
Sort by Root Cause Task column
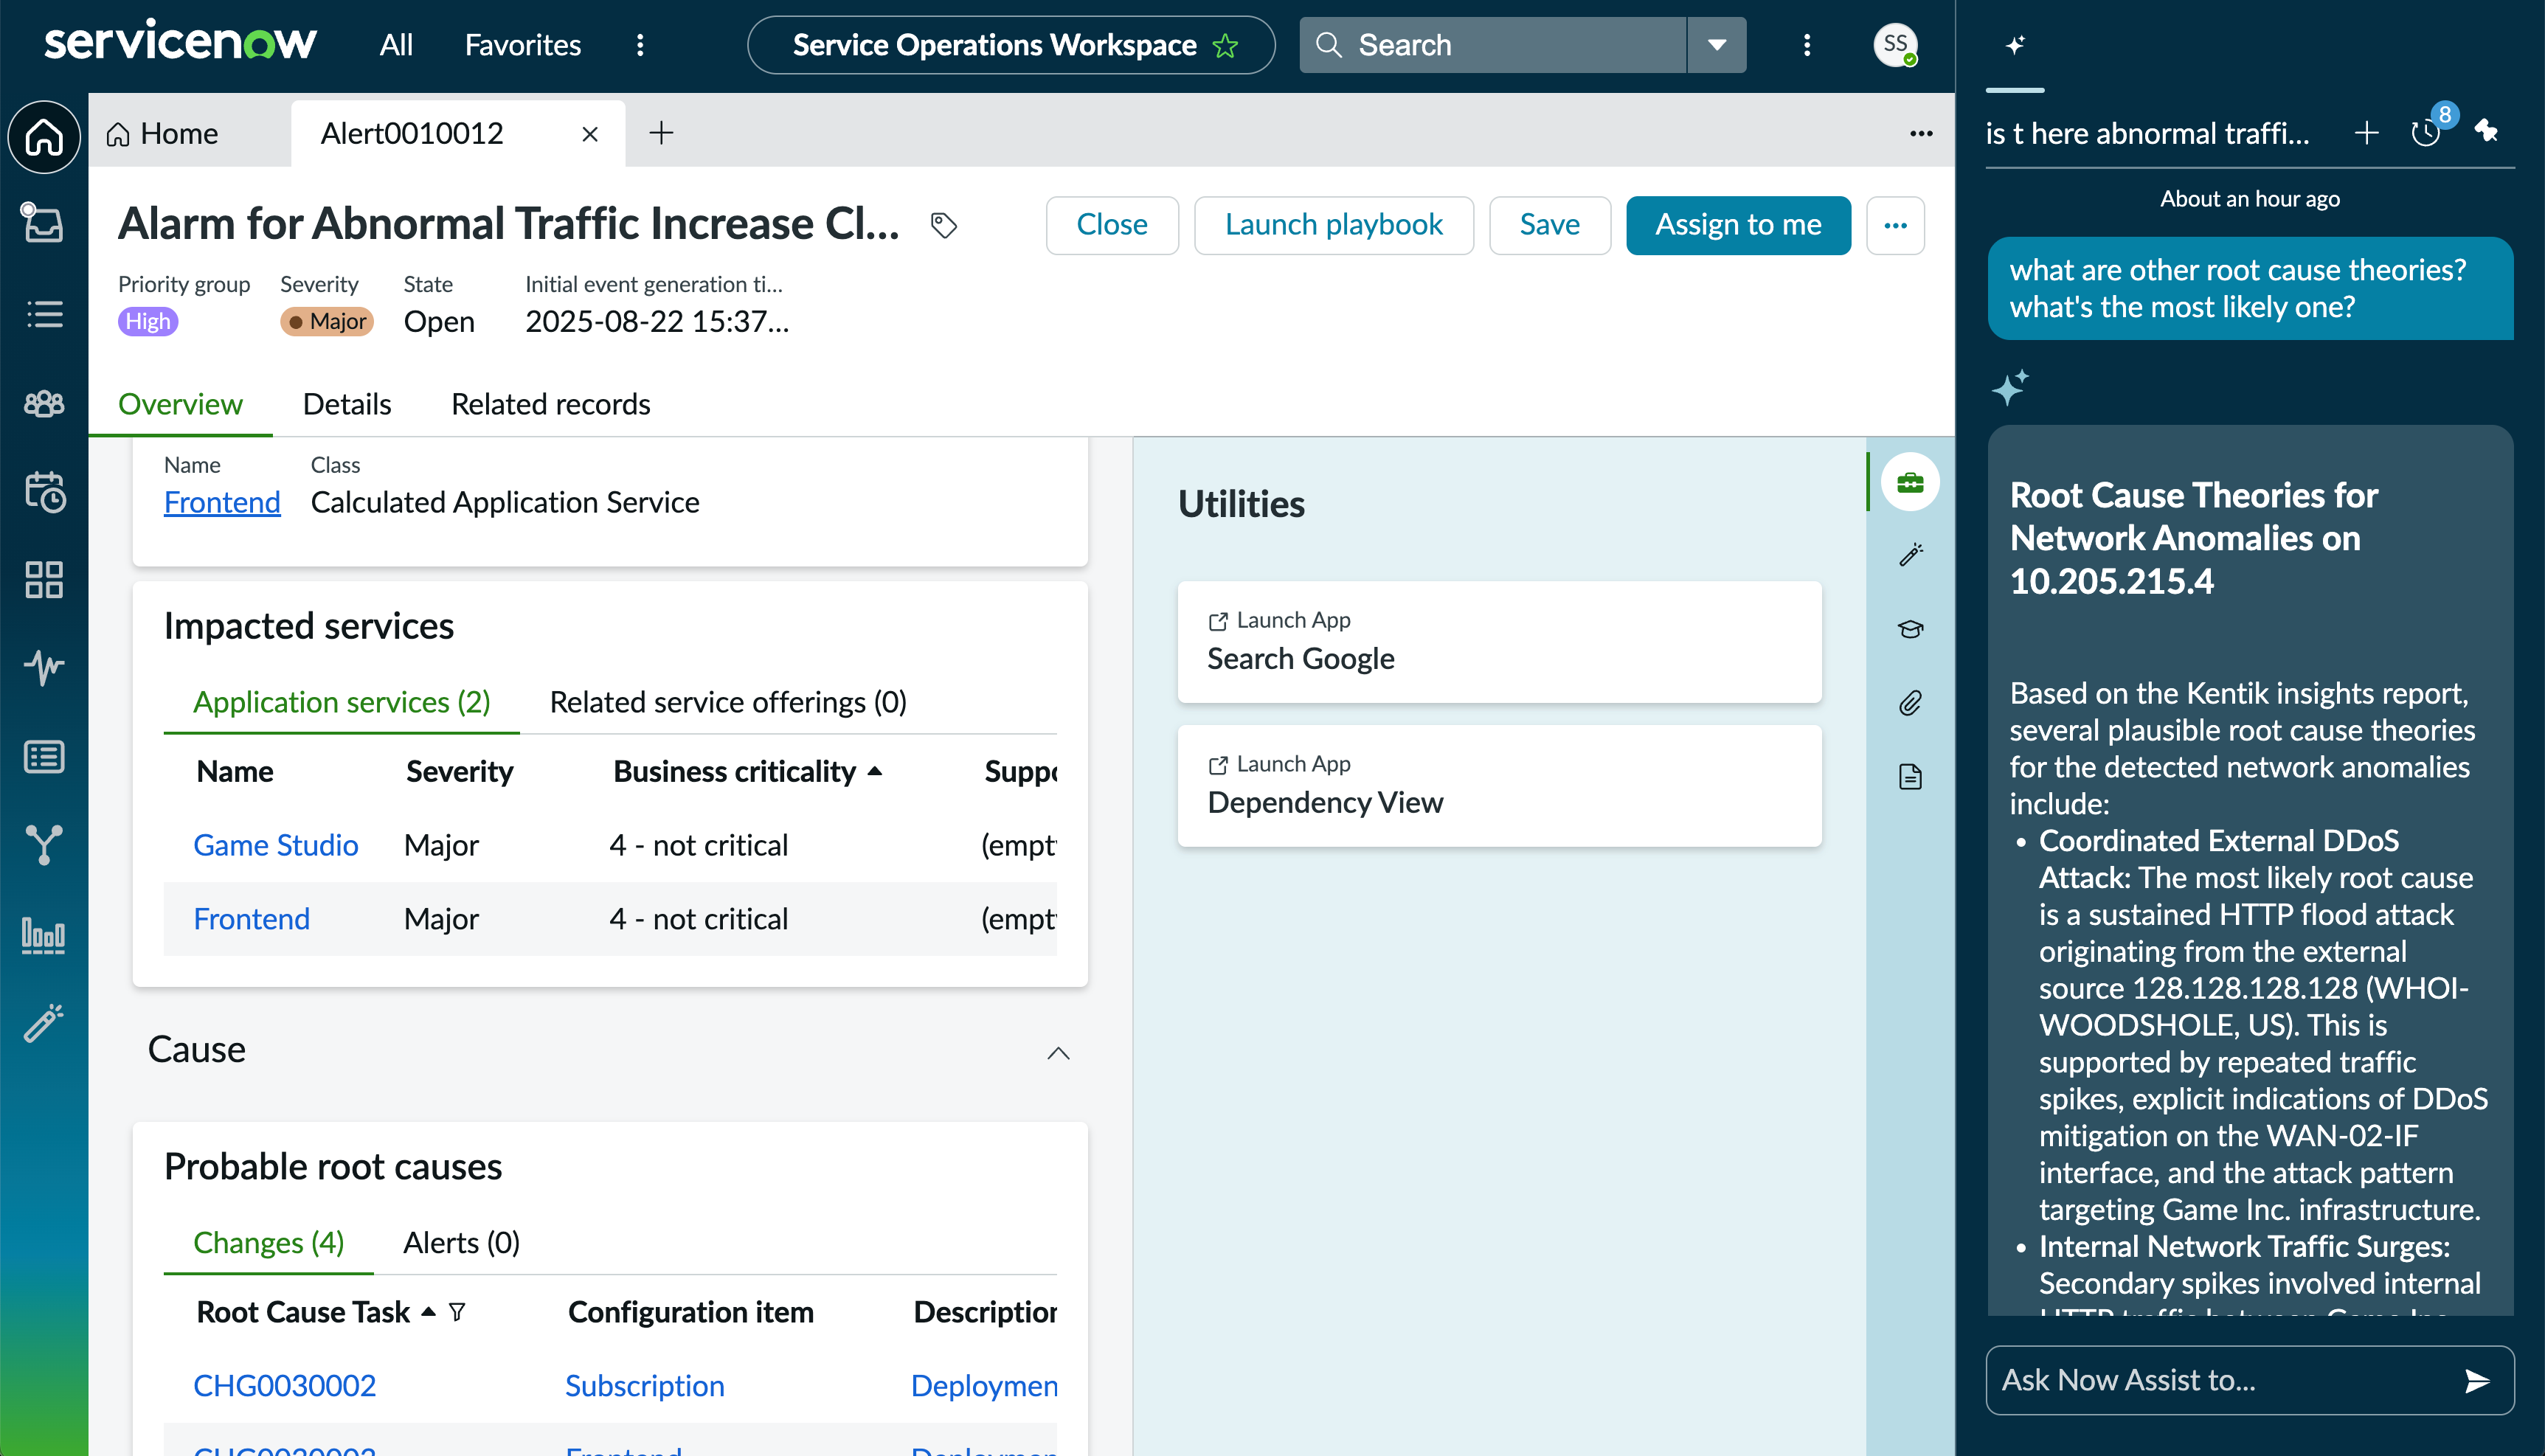(x=315, y=1312)
